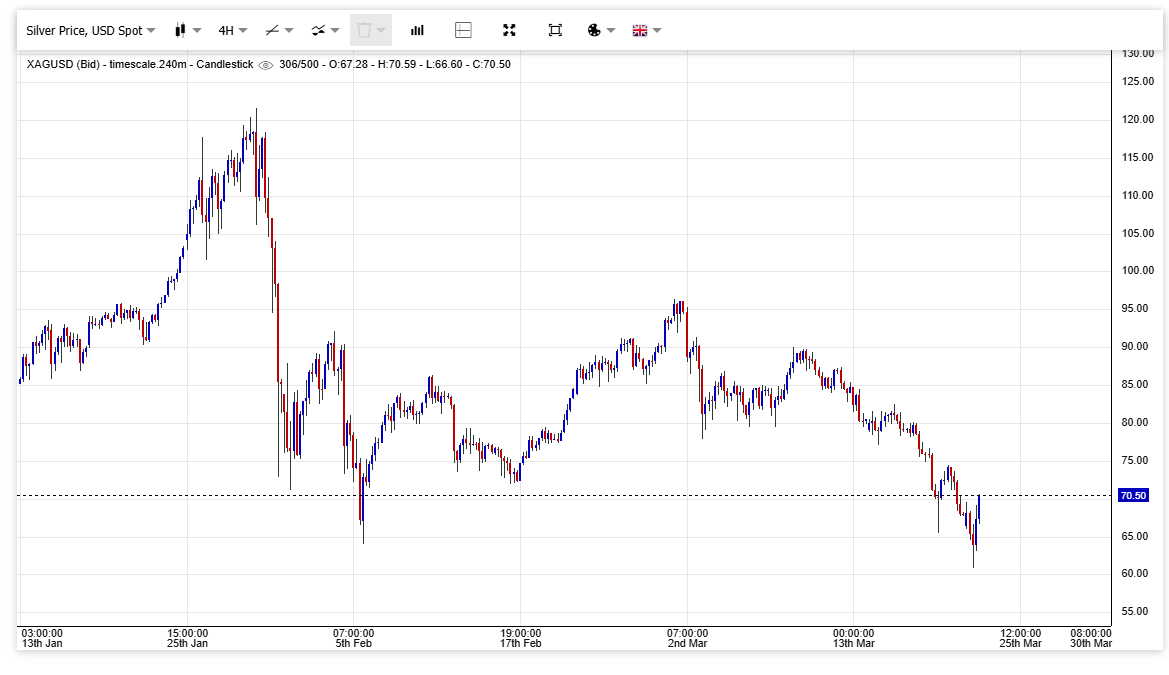Click the candle peak near 120.00

tap(256, 112)
